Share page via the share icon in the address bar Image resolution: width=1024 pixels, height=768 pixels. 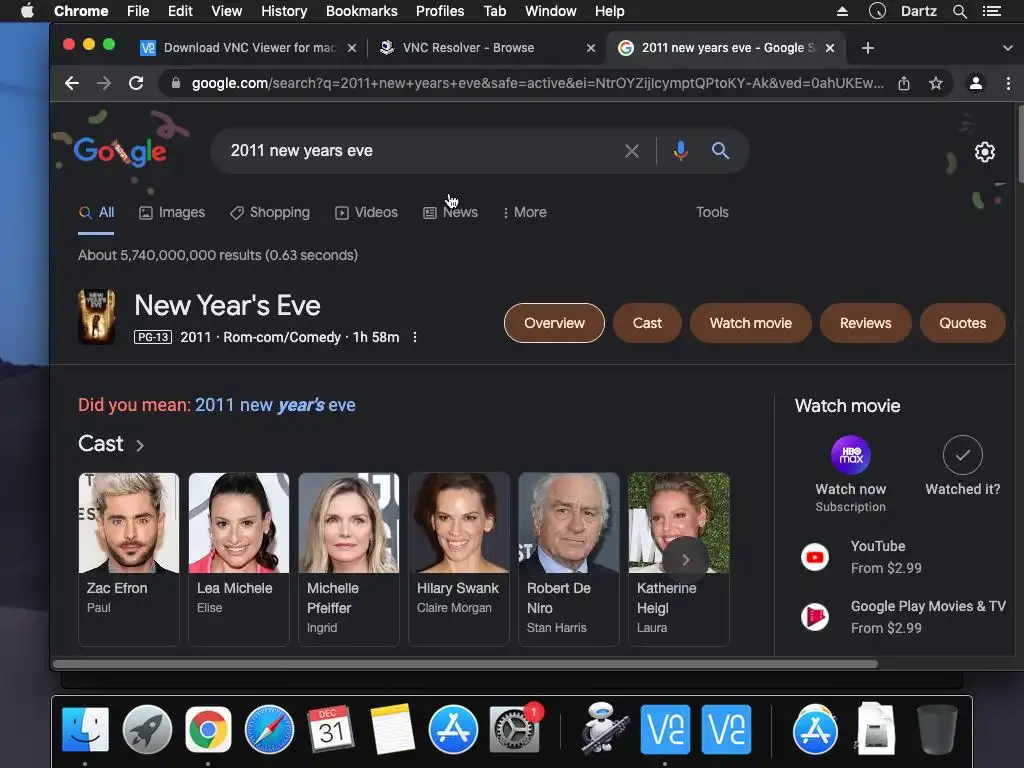click(904, 83)
